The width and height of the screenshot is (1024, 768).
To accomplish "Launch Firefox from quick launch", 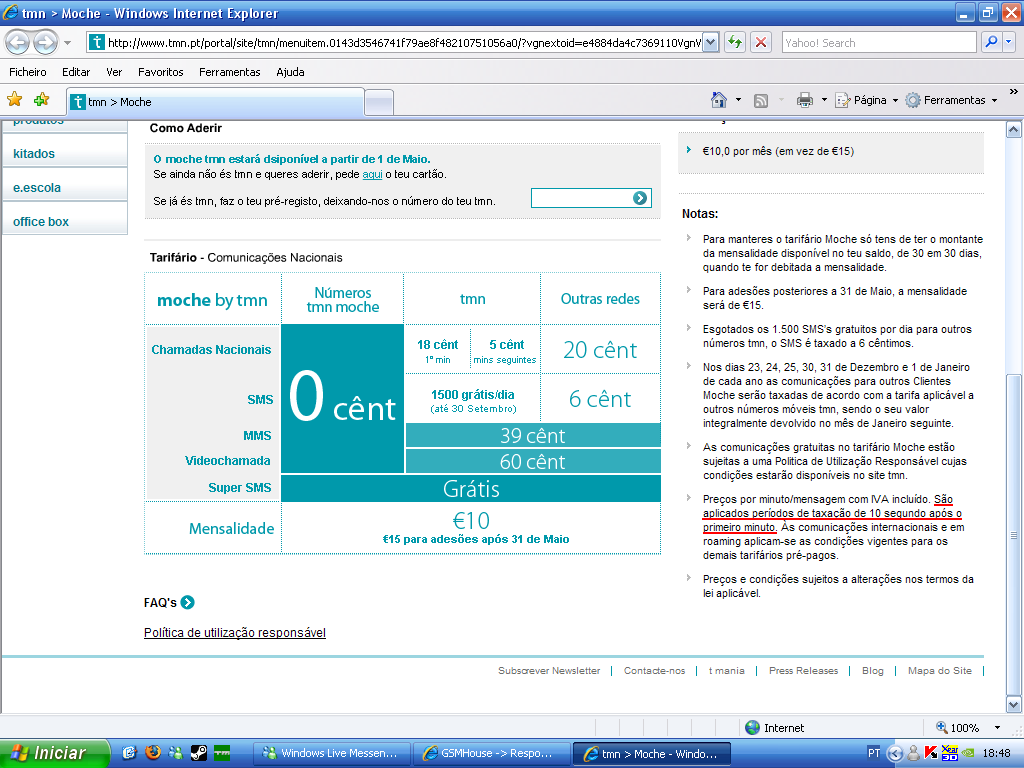I will point(153,753).
